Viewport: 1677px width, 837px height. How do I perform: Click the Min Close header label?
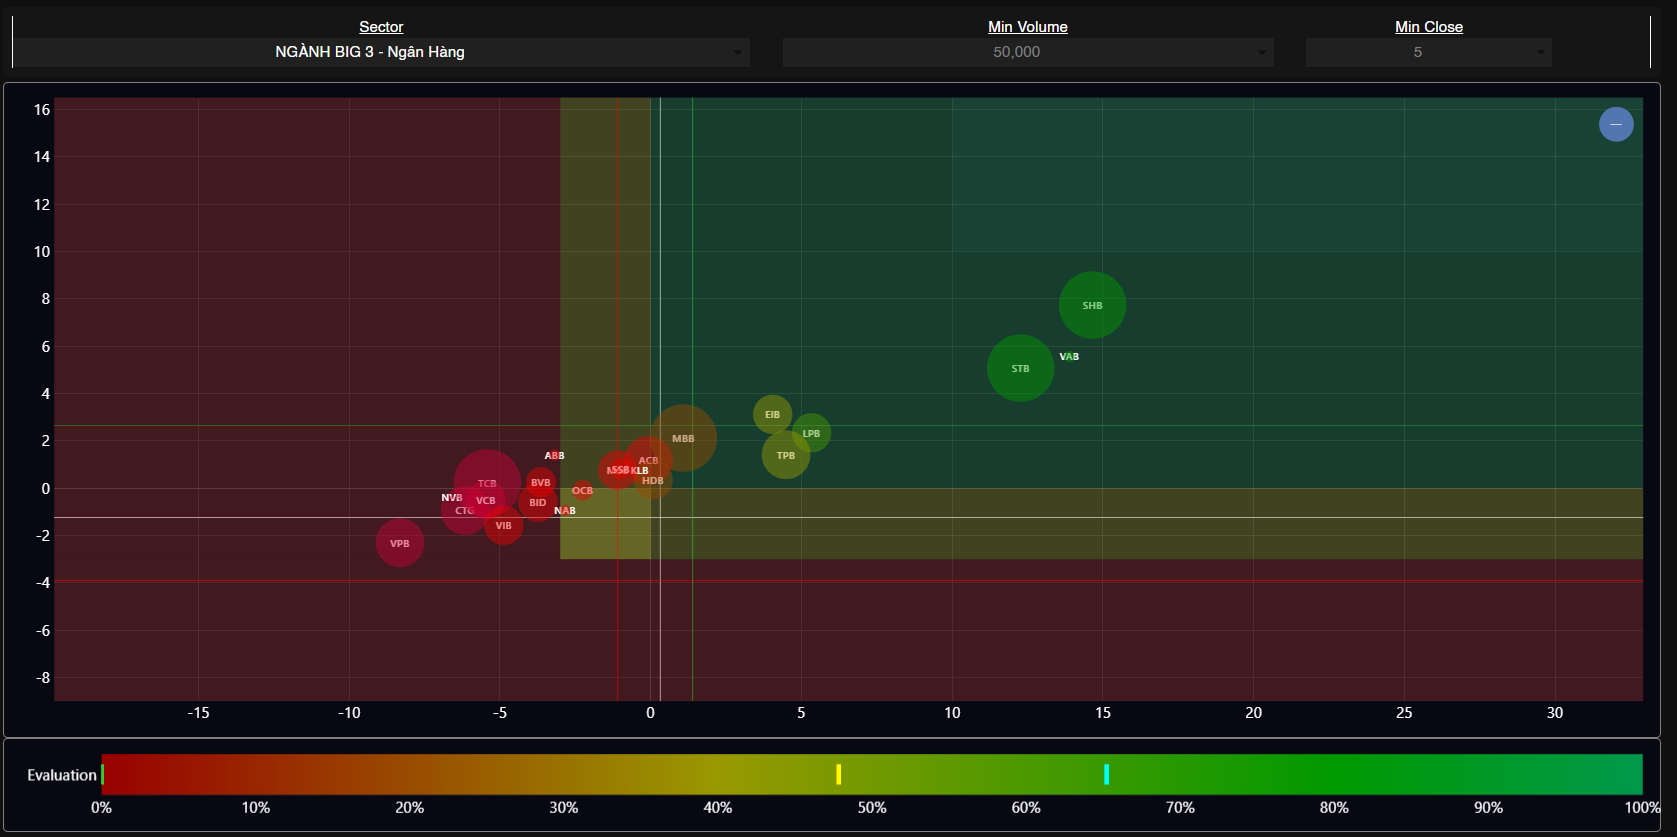pyautogui.click(x=1428, y=27)
